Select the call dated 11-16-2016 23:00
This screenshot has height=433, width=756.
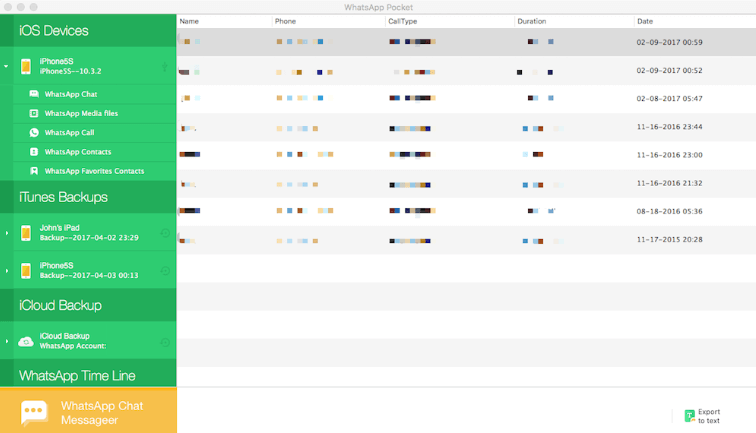(466, 155)
